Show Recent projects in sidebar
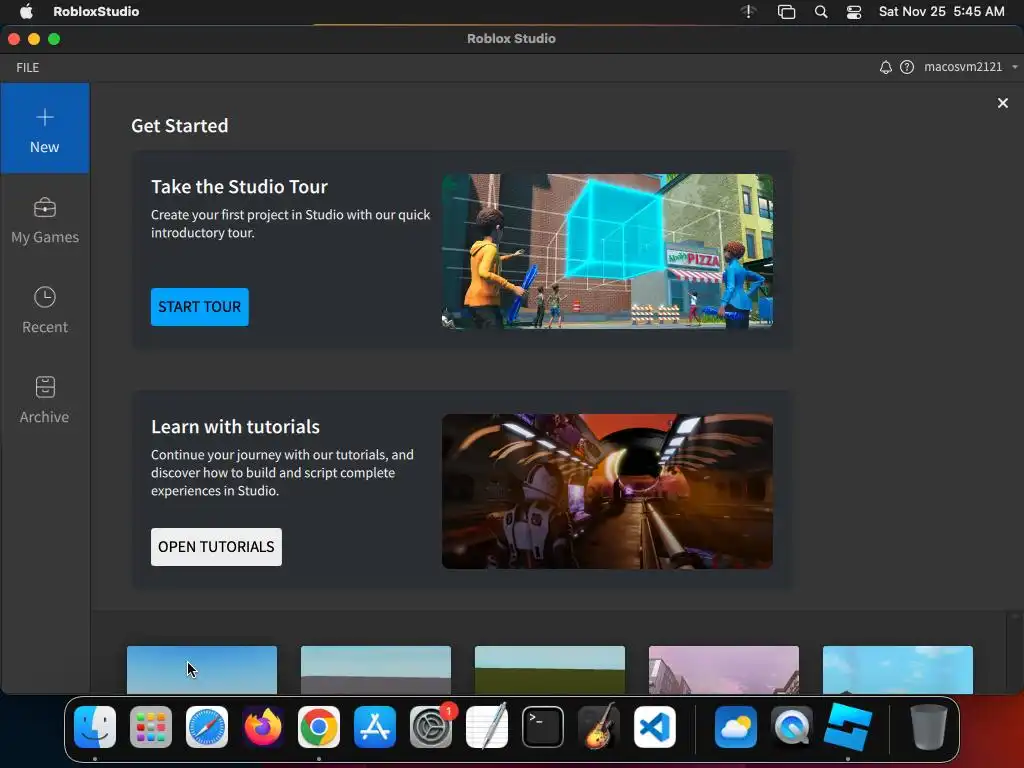Image resolution: width=1024 pixels, height=768 pixels. point(44,310)
